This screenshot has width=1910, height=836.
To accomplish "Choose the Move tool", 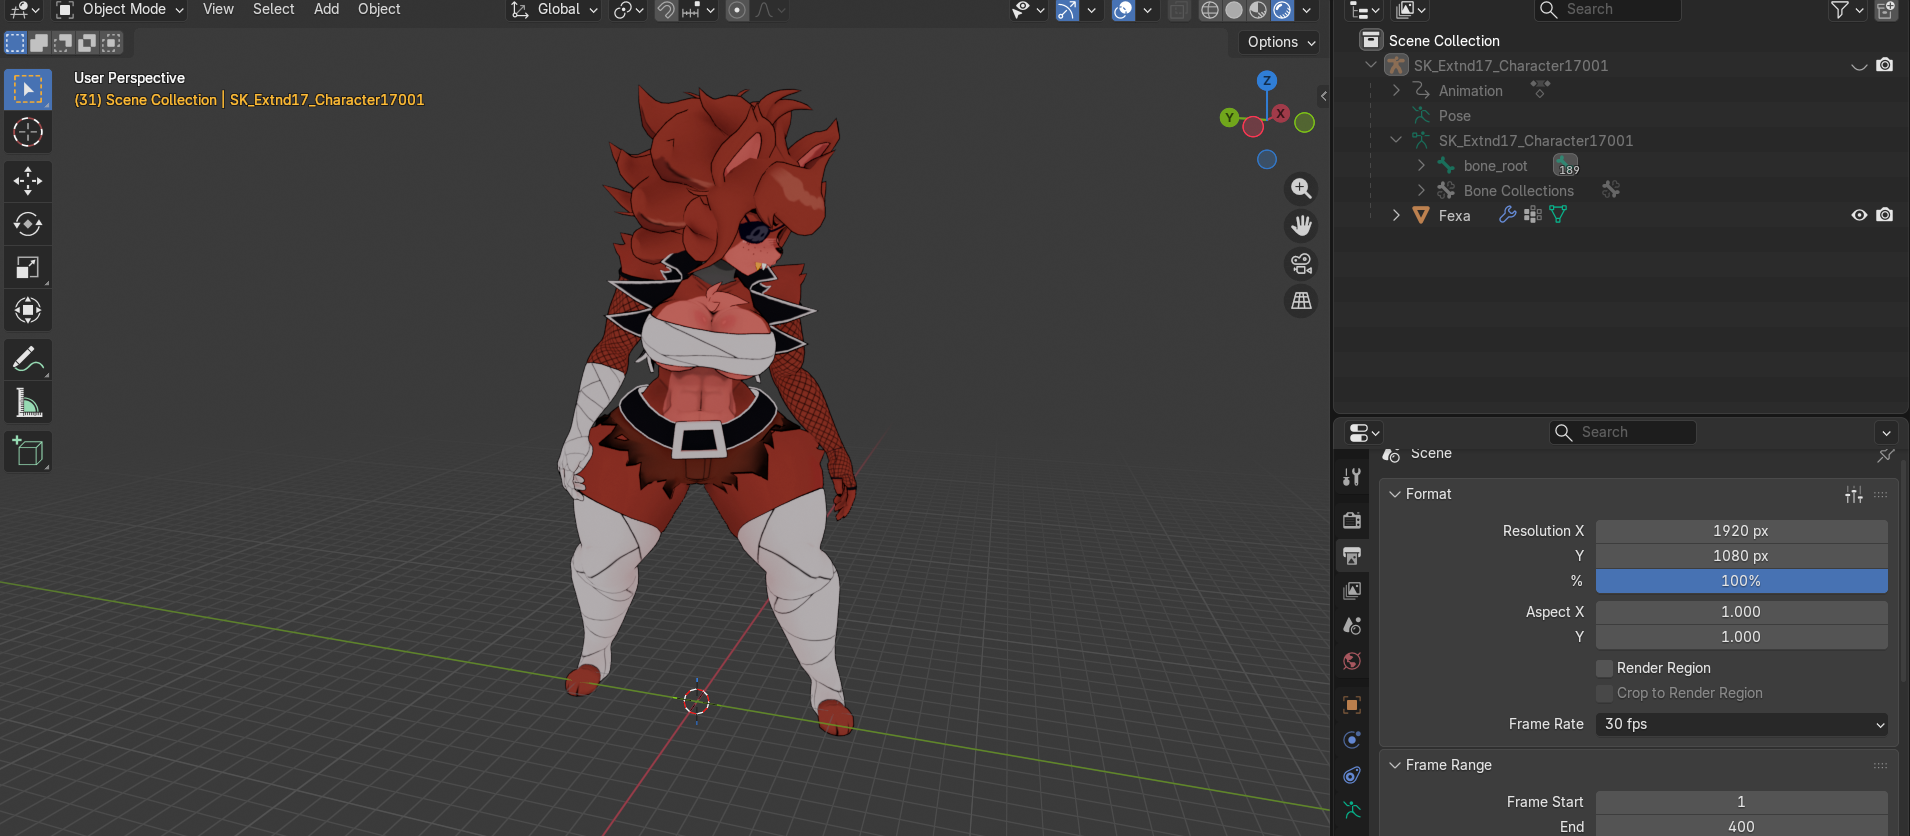I will (28, 181).
